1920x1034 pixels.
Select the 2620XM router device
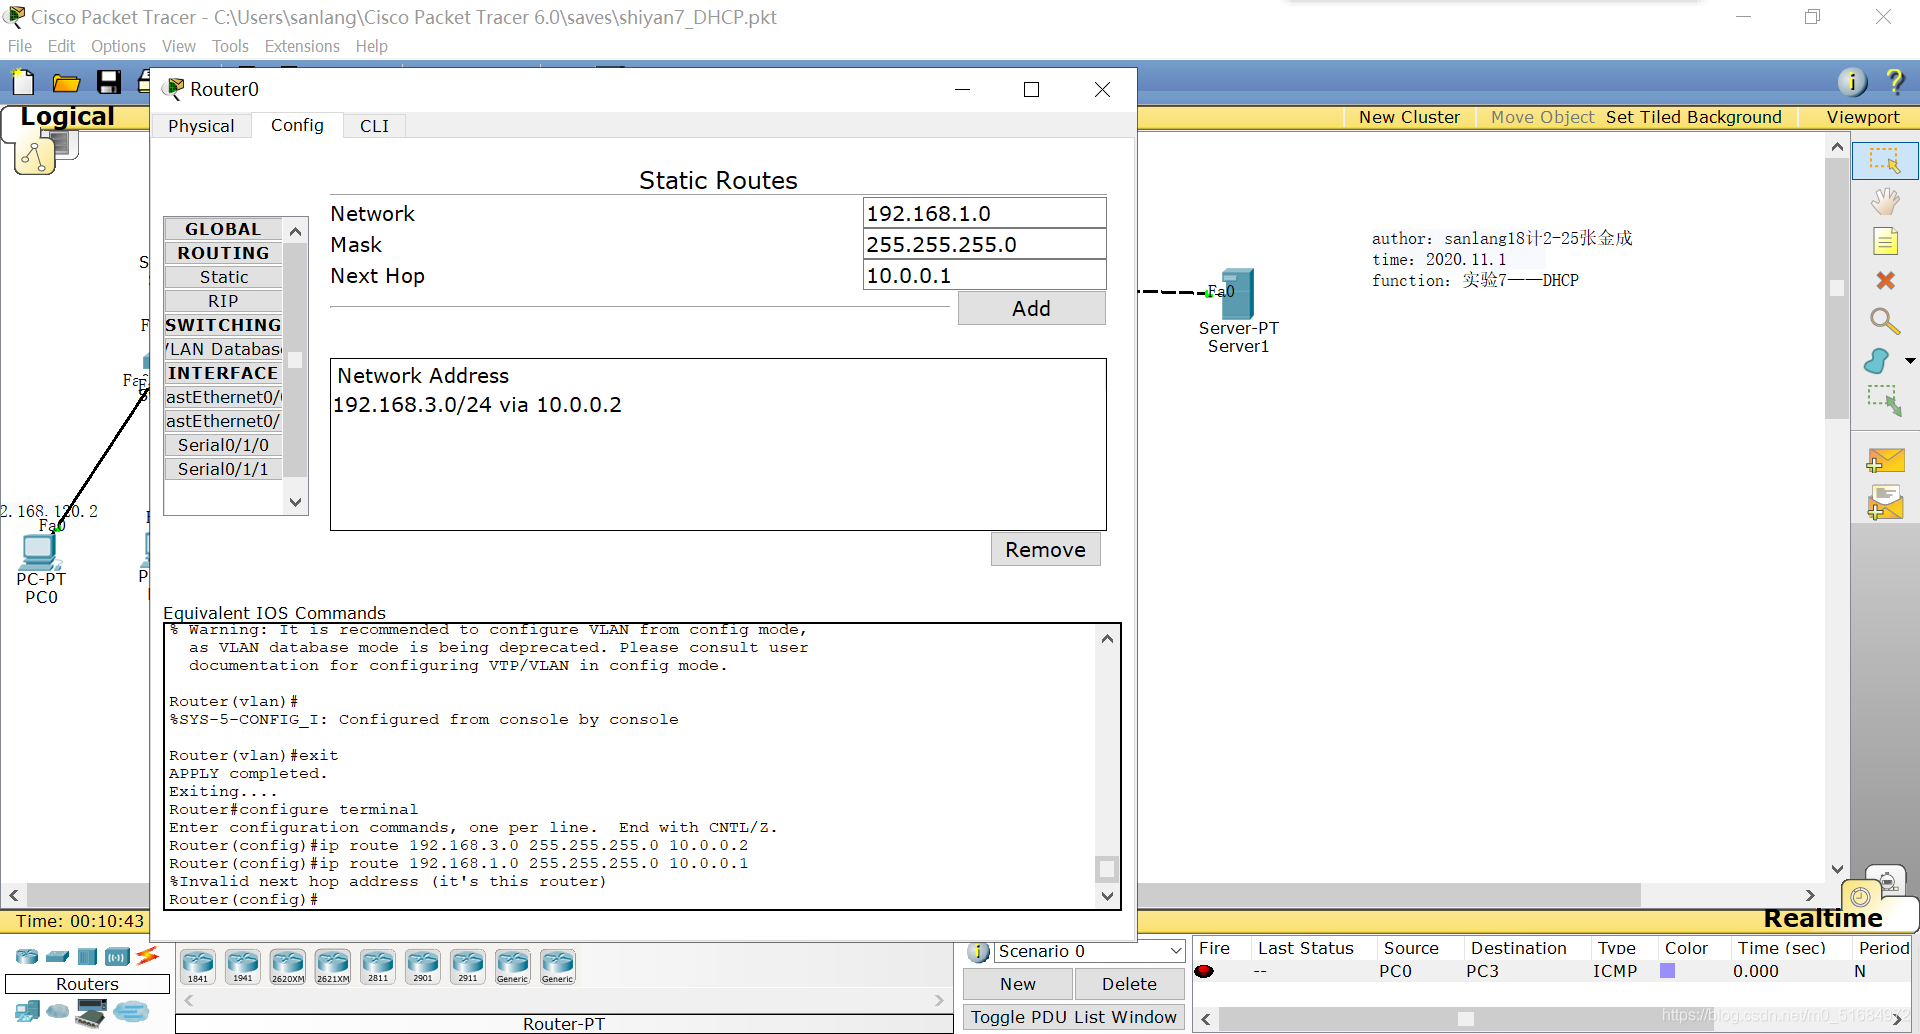click(288, 966)
